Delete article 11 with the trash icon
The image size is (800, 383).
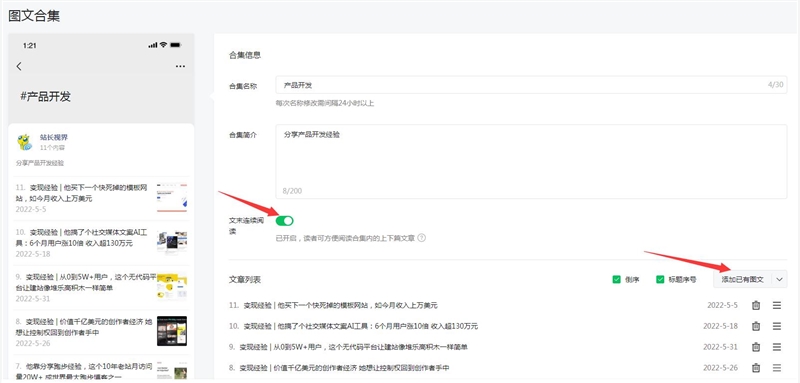coord(756,305)
